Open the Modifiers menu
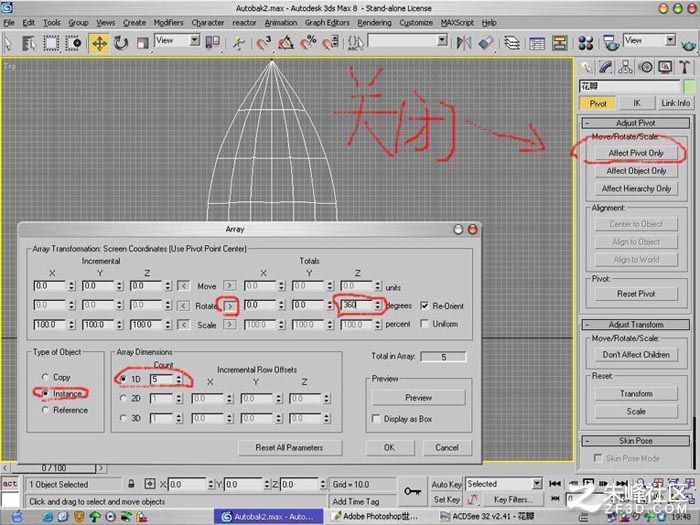 pyautogui.click(x=168, y=23)
